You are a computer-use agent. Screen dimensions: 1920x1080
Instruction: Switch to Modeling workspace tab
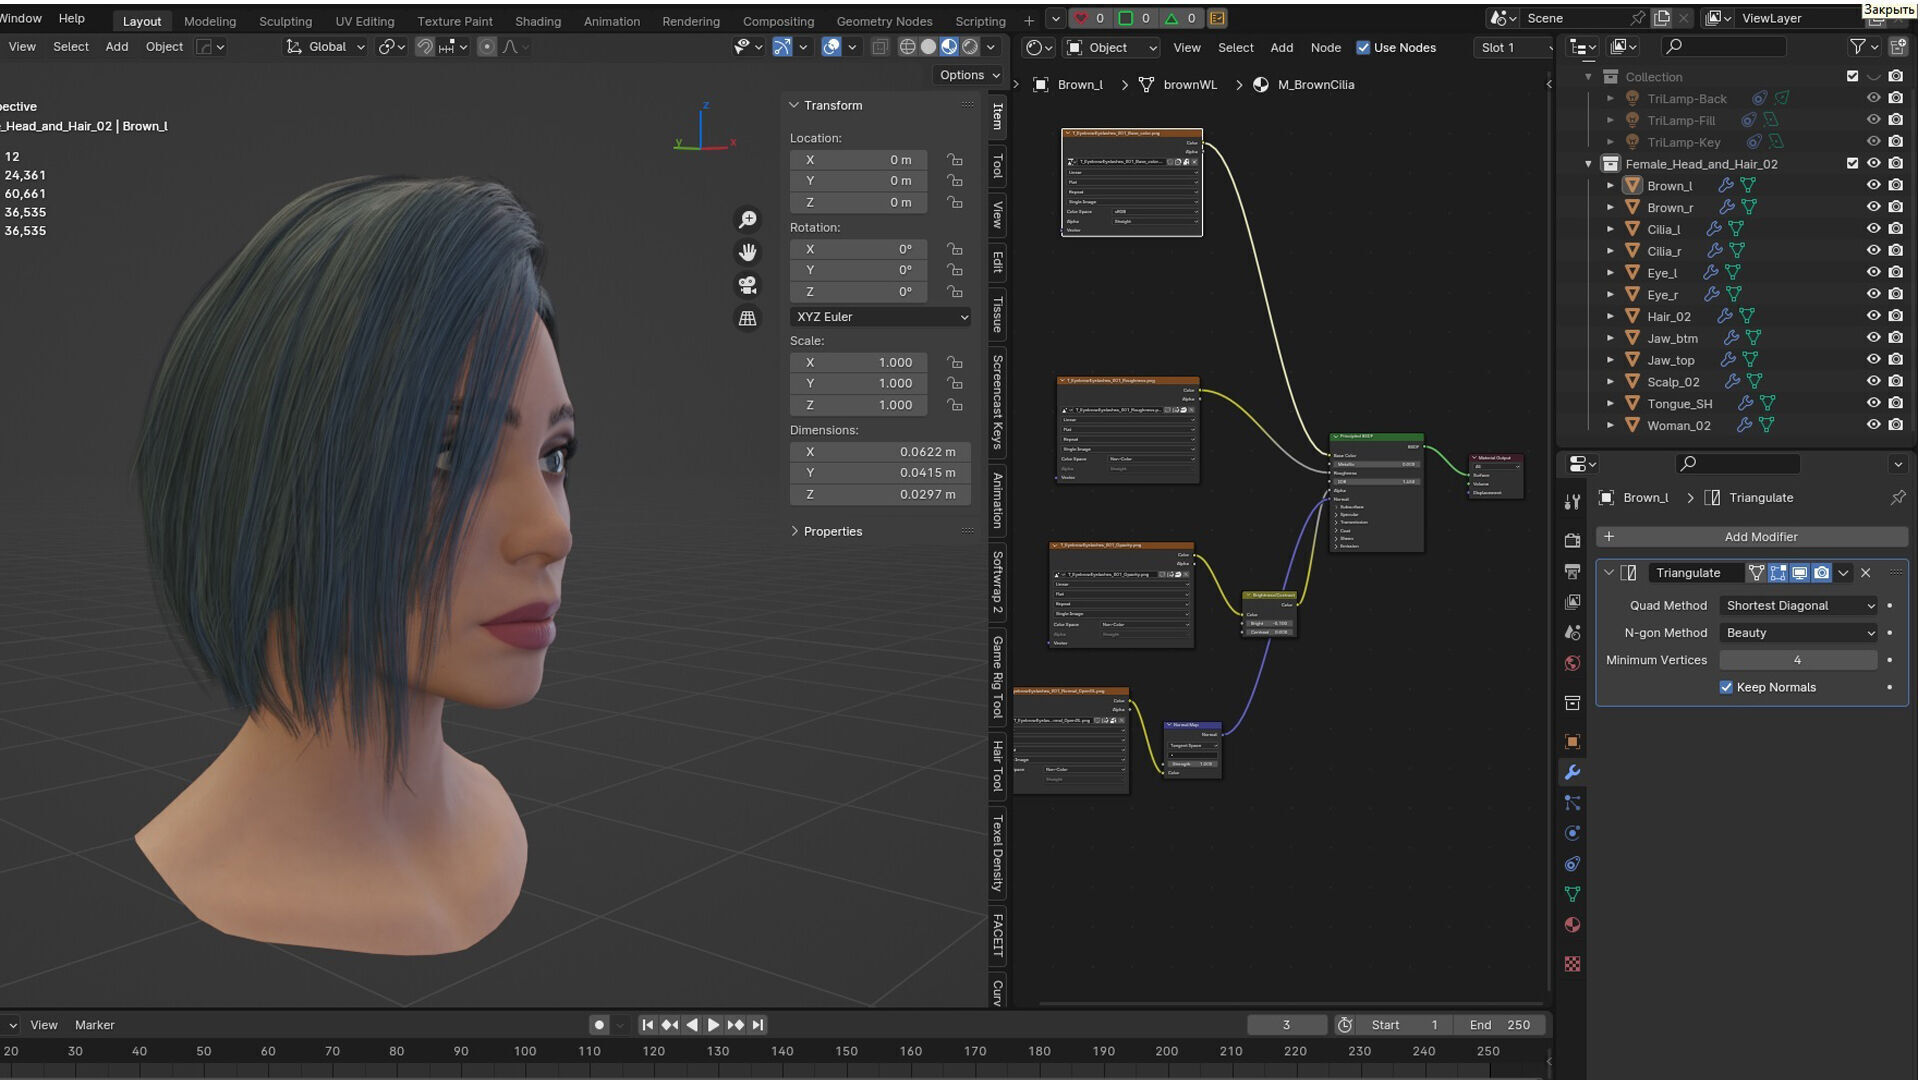210,21
